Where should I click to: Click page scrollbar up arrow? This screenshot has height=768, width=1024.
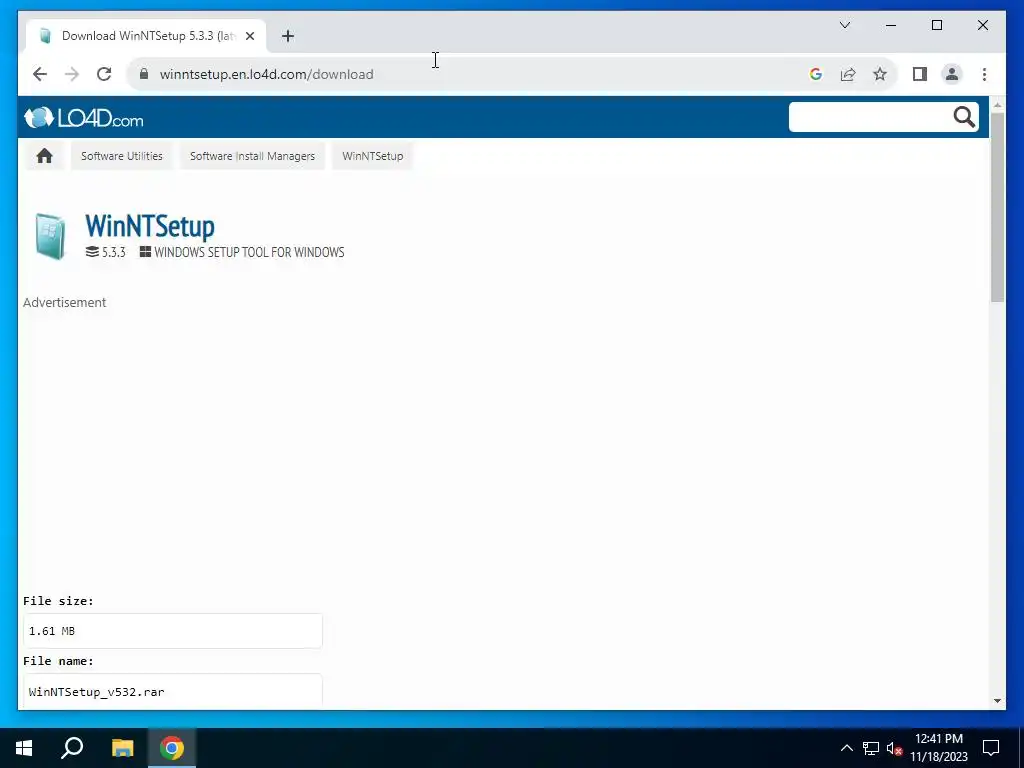tap(997, 104)
